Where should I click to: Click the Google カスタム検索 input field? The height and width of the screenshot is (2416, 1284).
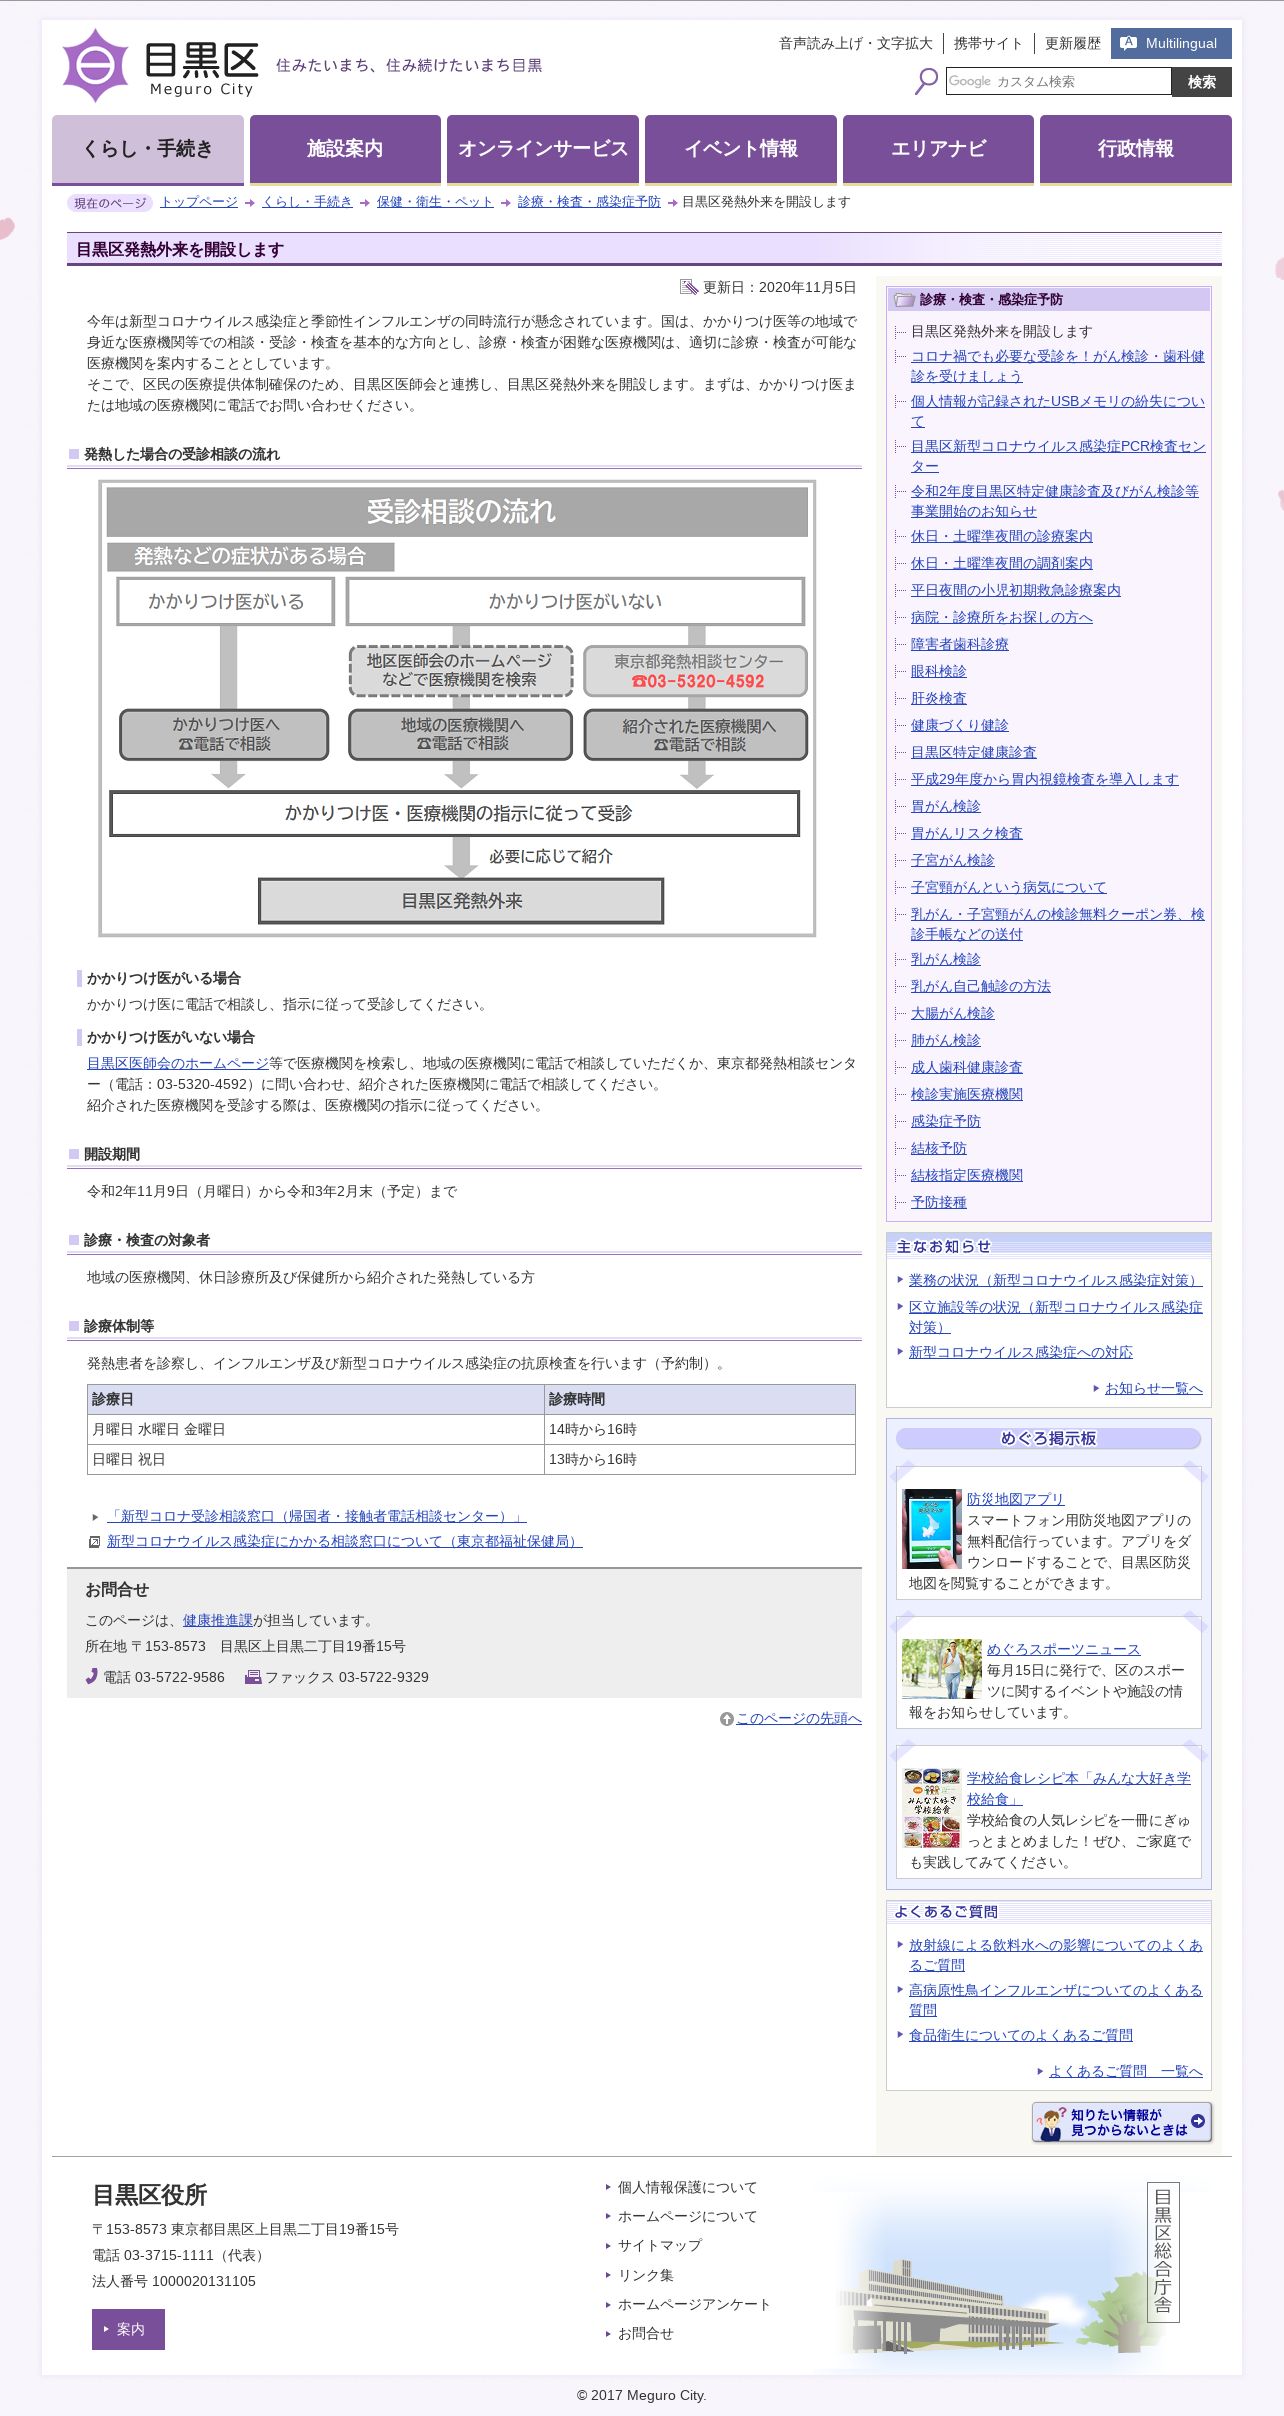(1058, 81)
